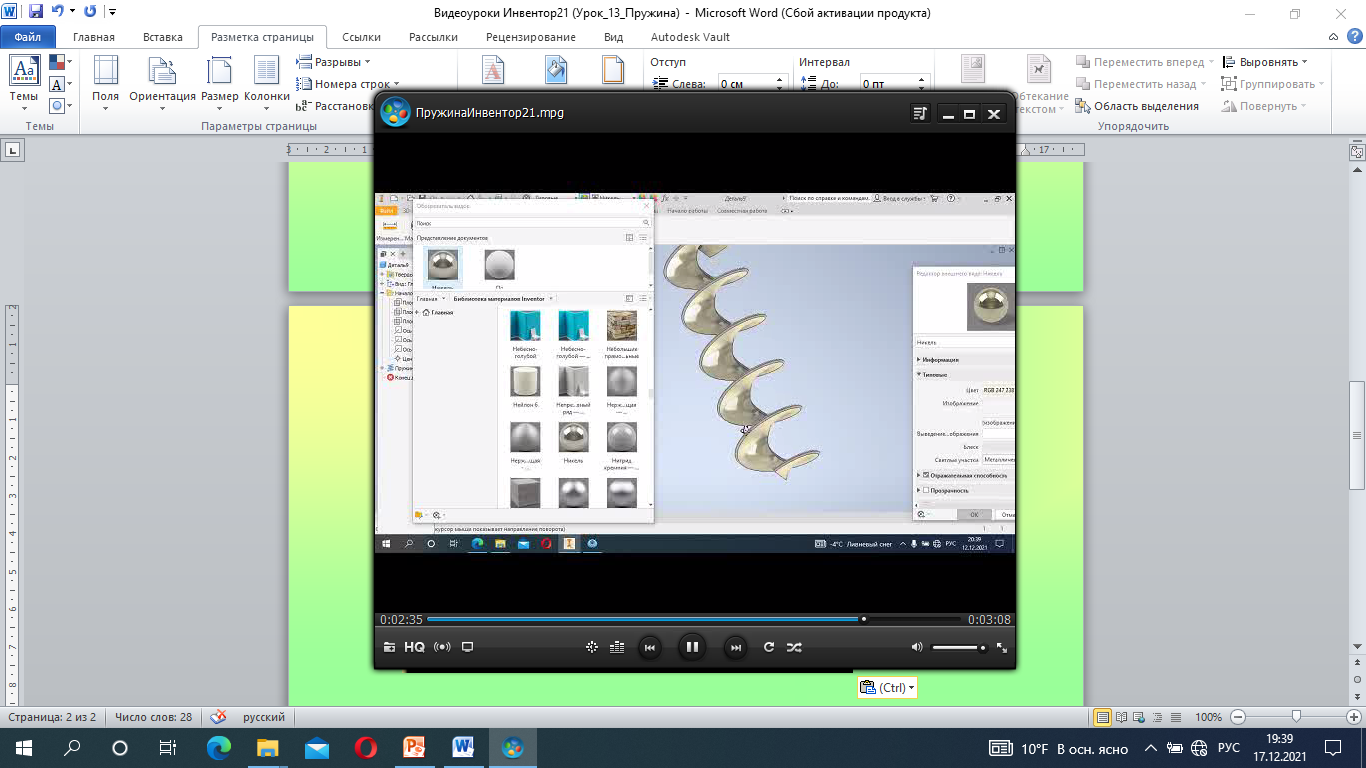Open Windows Start menu
The image size is (1366, 768).
pyautogui.click(x=23, y=748)
